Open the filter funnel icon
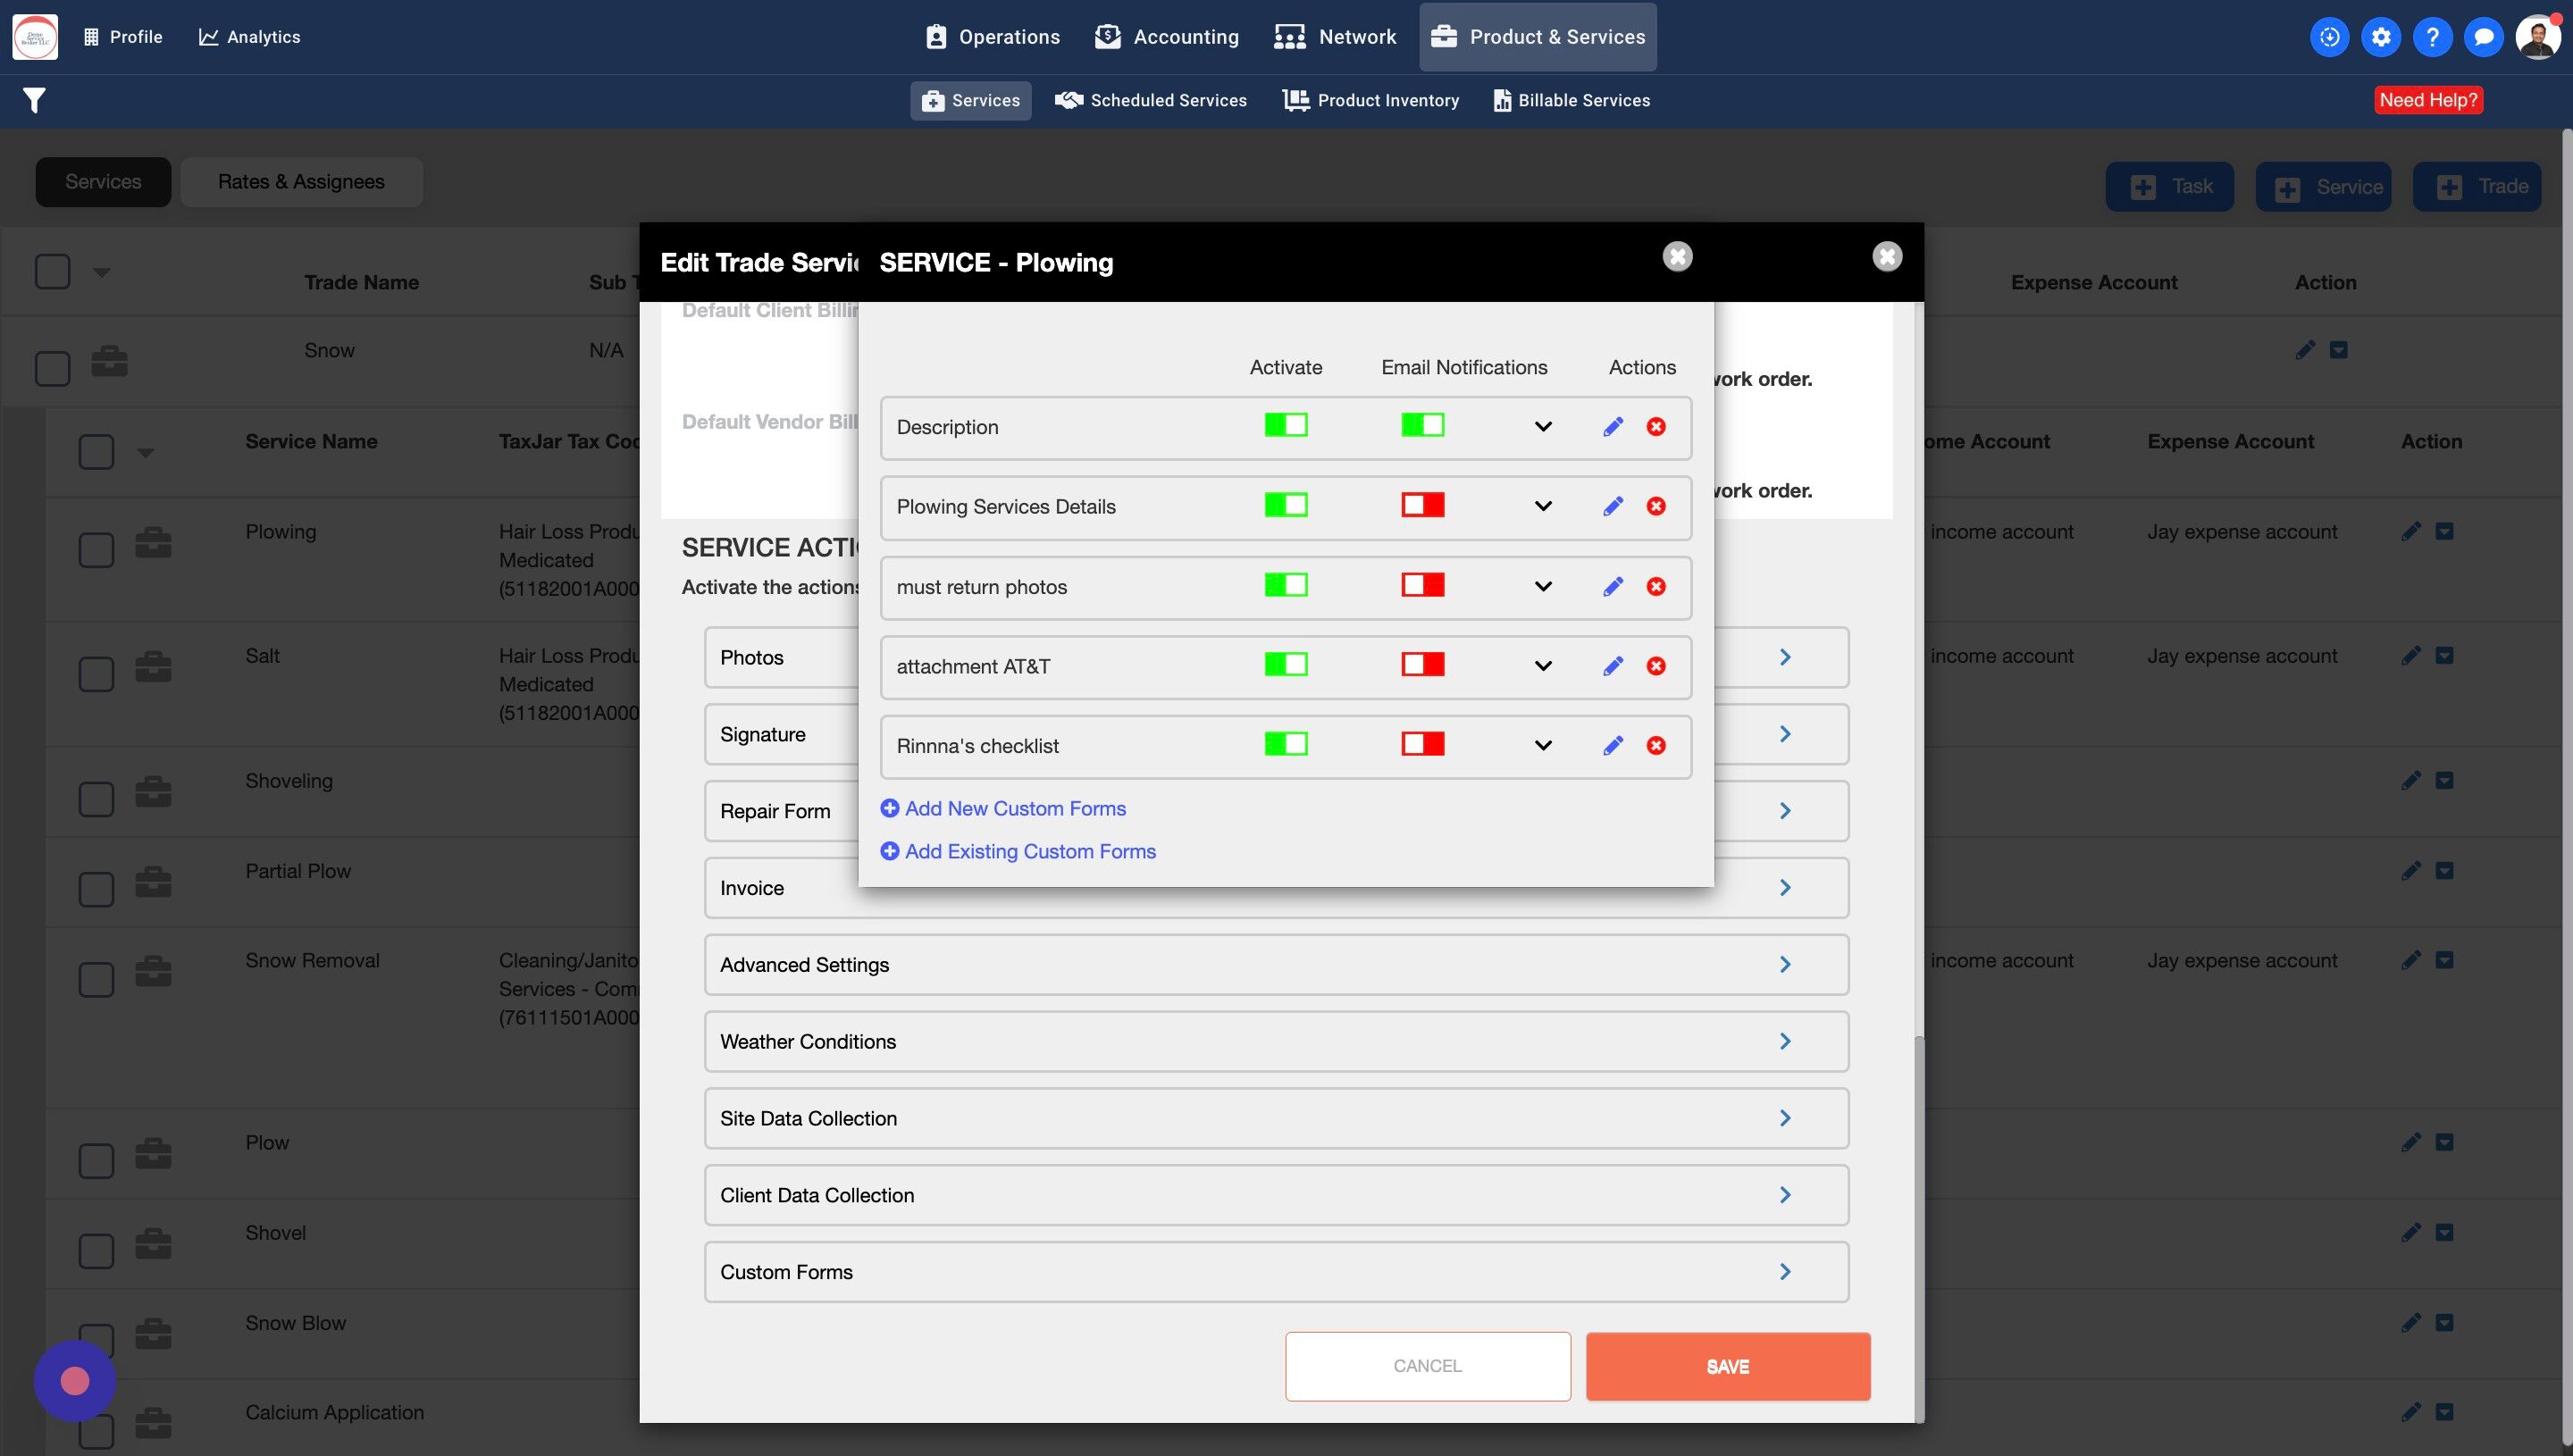 click(34, 100)
